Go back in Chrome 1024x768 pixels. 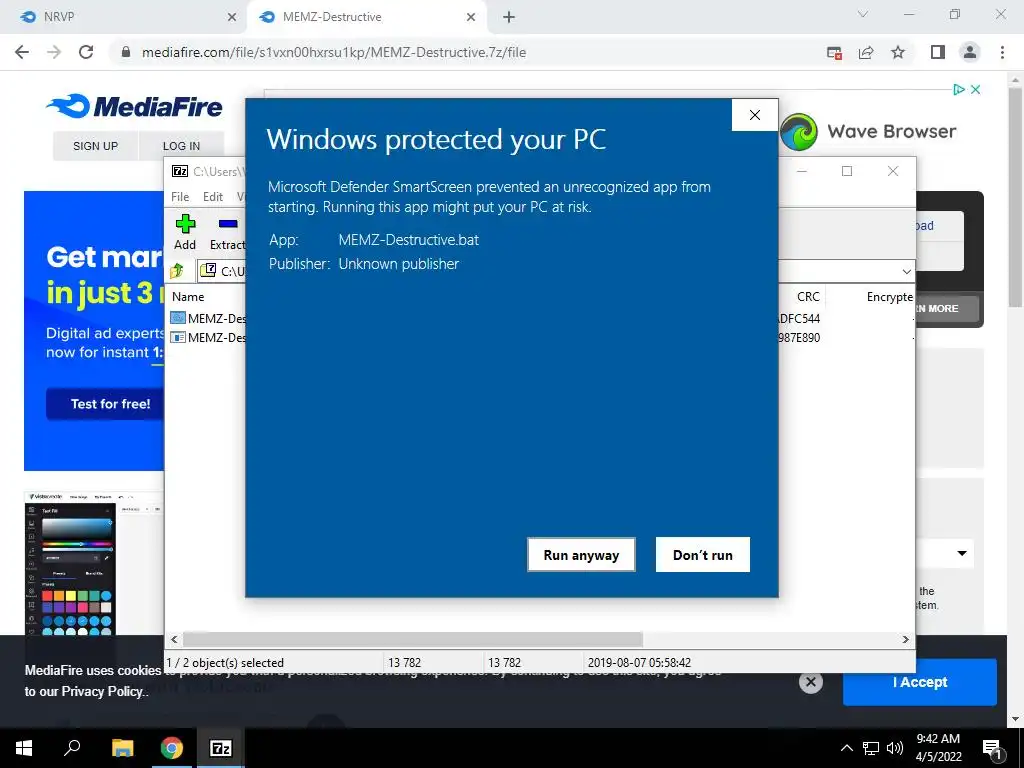point(22,52)
